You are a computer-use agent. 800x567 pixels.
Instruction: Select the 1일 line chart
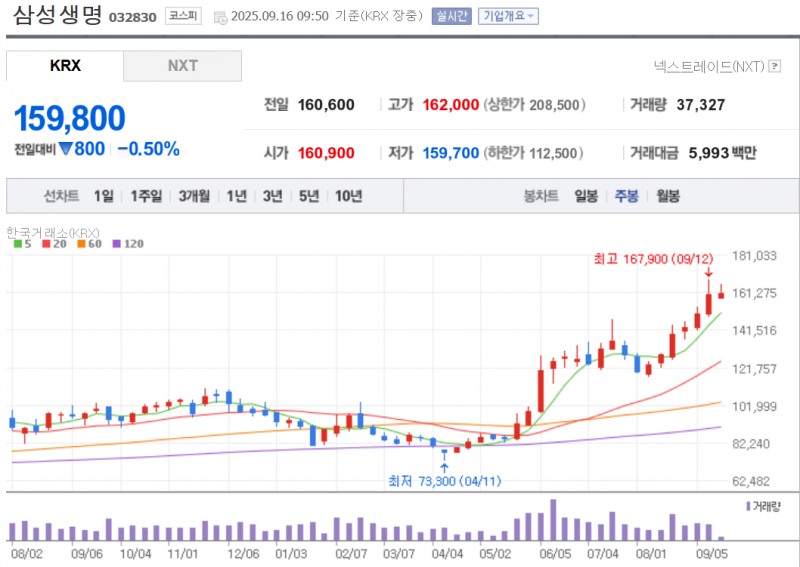104,196
